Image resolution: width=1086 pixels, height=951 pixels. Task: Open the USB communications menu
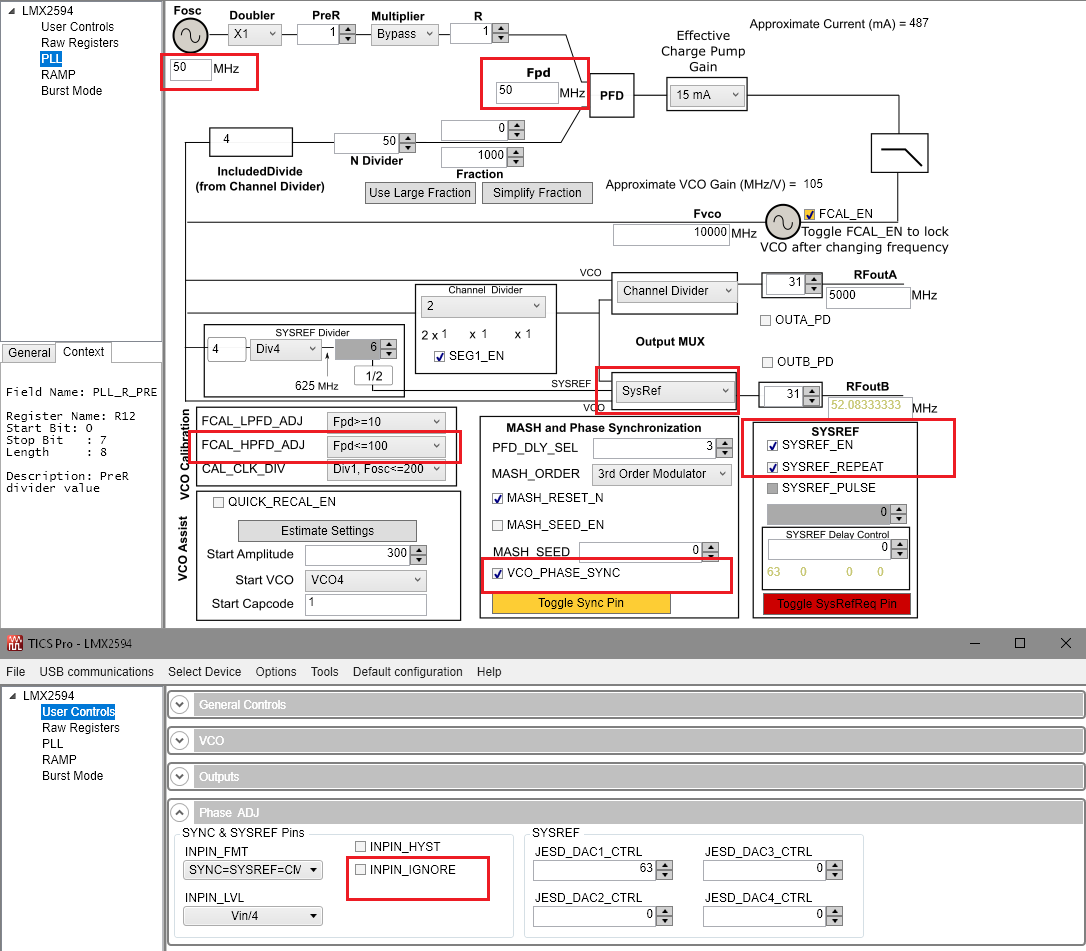pos(96,672)
